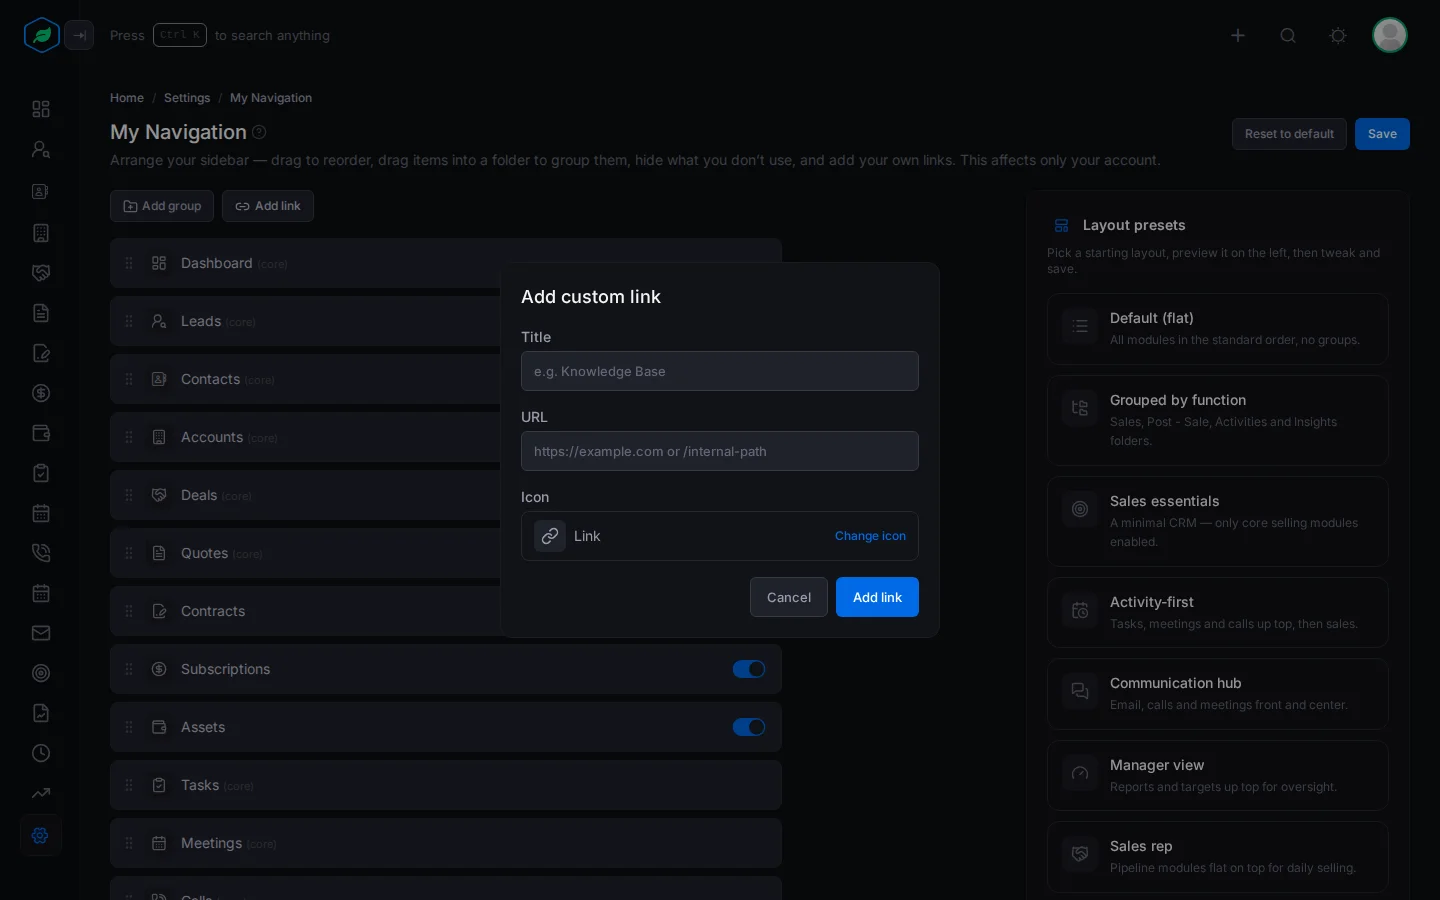Screen dimensions: 1440x900
Task: Click the Subscriptions row dollar icon
Action: click(159, 669)
